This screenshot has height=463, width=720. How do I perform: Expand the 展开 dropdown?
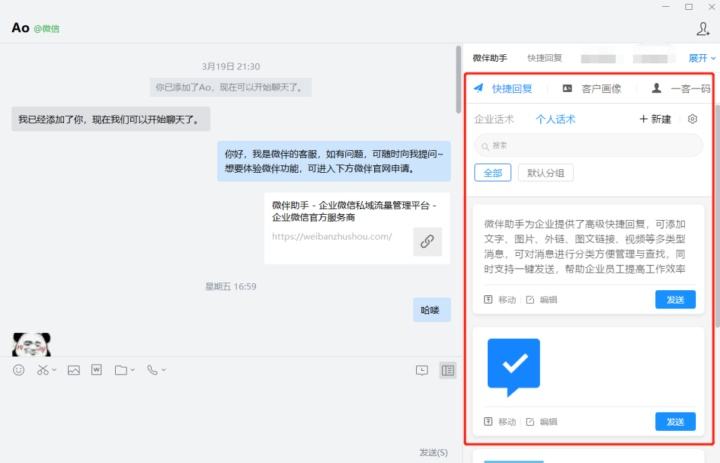point(702,58)
